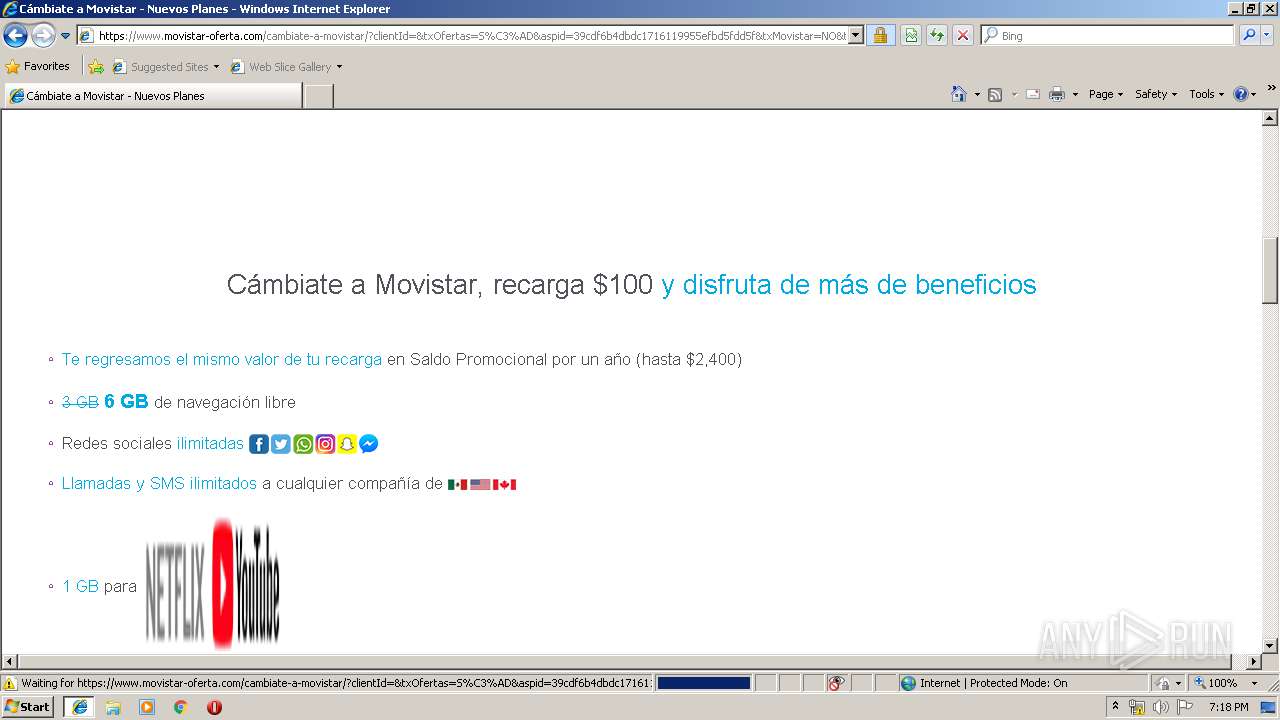Click the United States flag icon
The width and height of the screenshot is (1280, 720).
[x=481, y=484]
